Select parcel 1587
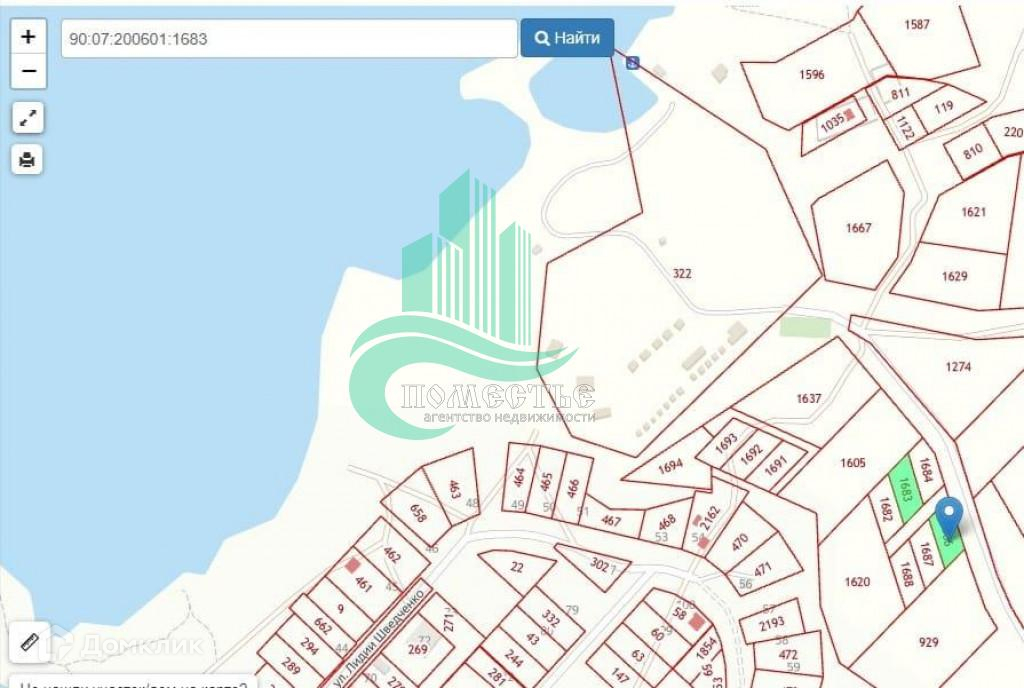 [916, 25]
